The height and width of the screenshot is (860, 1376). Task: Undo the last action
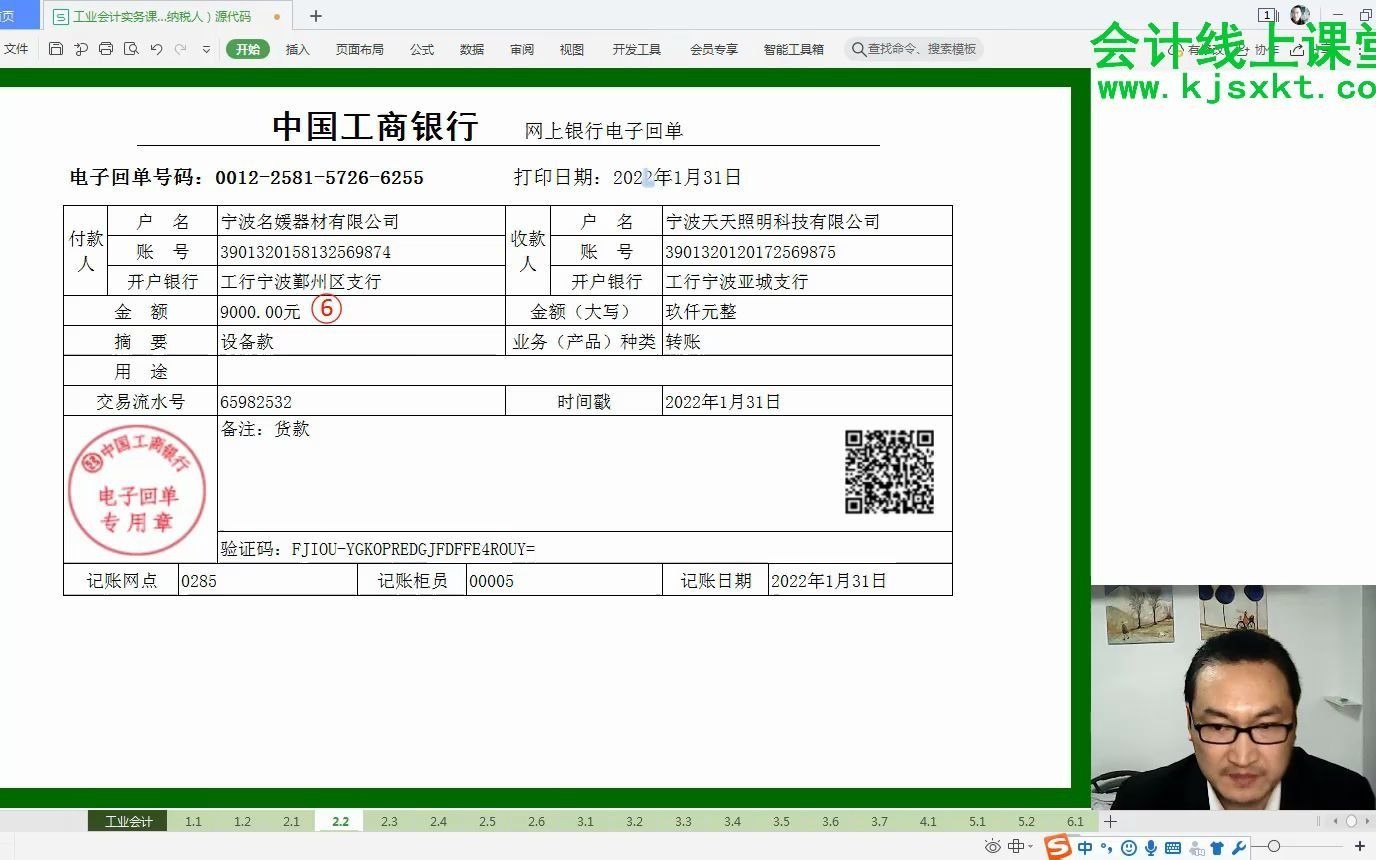click(x=156, y=49)
